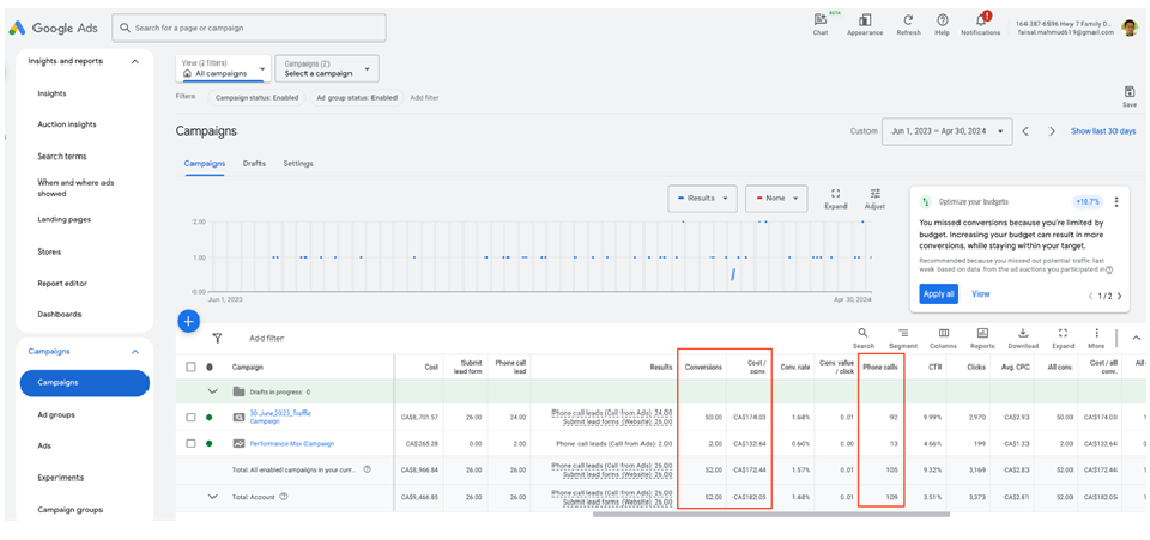Open the More options in table toolbar

tap(1096, 332)
